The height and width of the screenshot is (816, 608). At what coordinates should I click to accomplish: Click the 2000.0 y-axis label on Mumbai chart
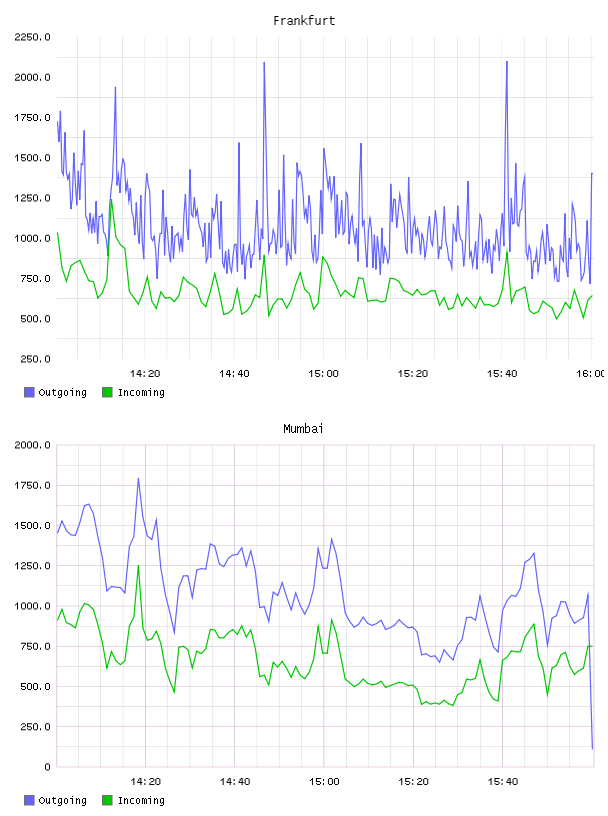pyautogui.click(x=33, y=445)
